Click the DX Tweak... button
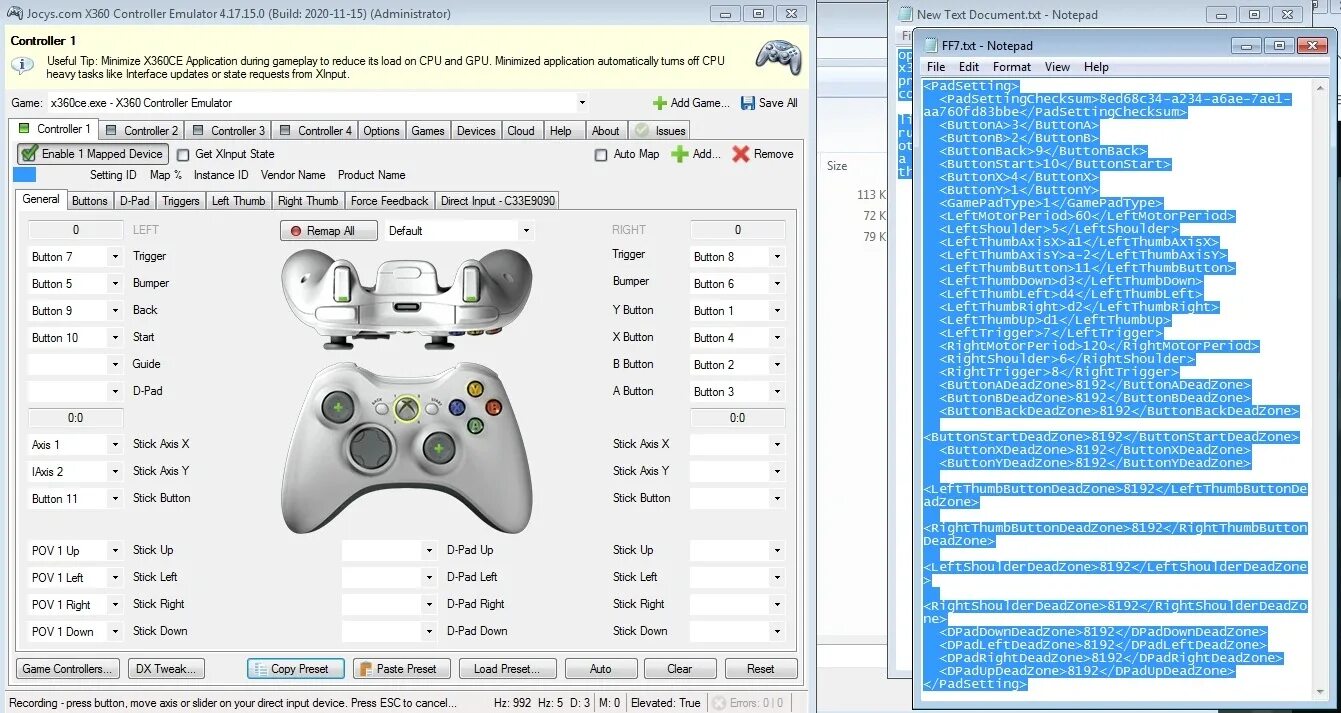 (x=167, y=669)
